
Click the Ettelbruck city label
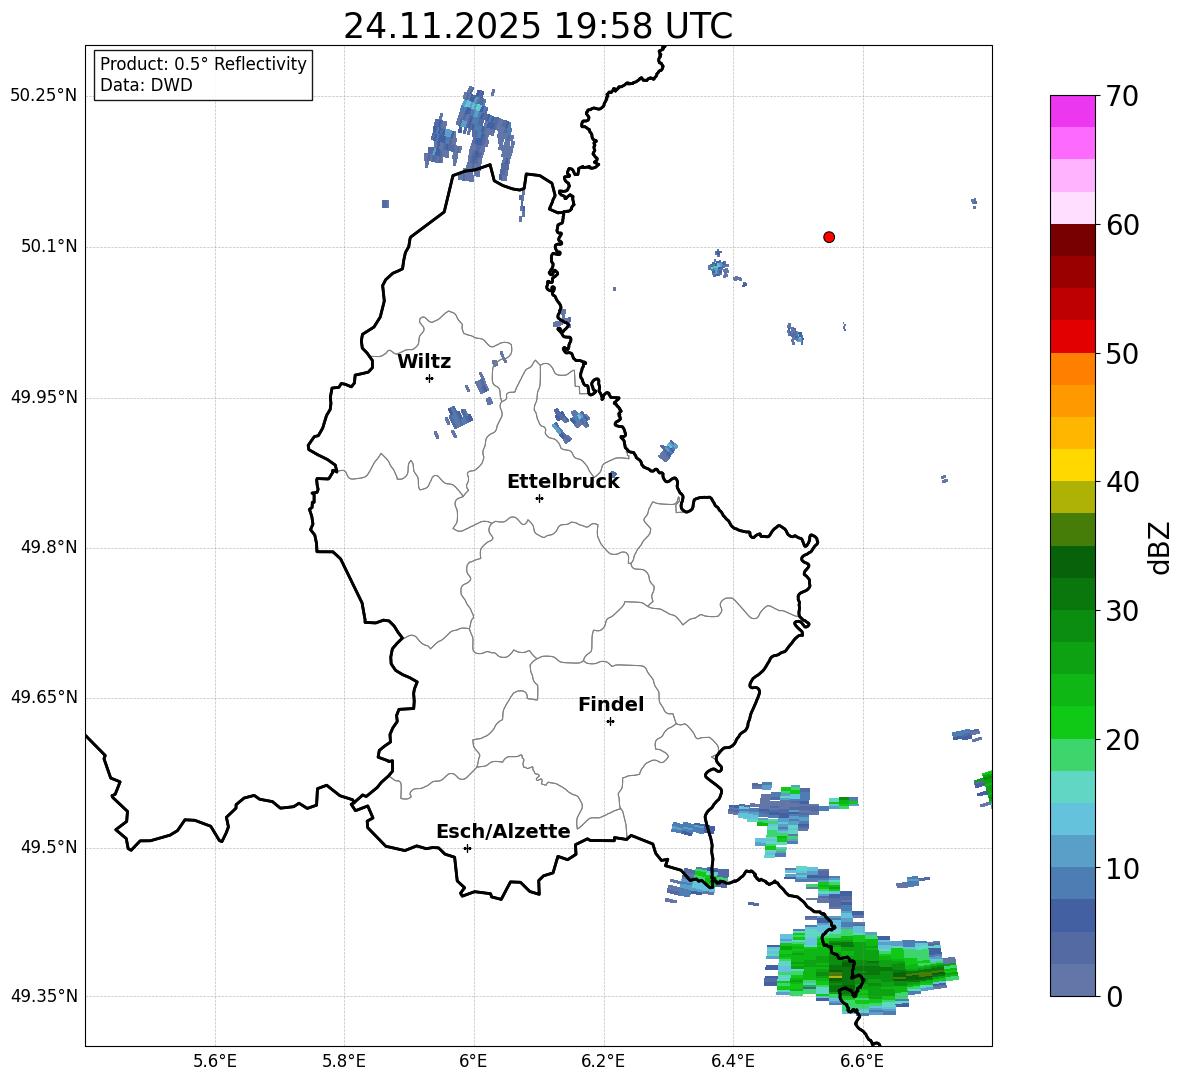[x=563, y=482]
